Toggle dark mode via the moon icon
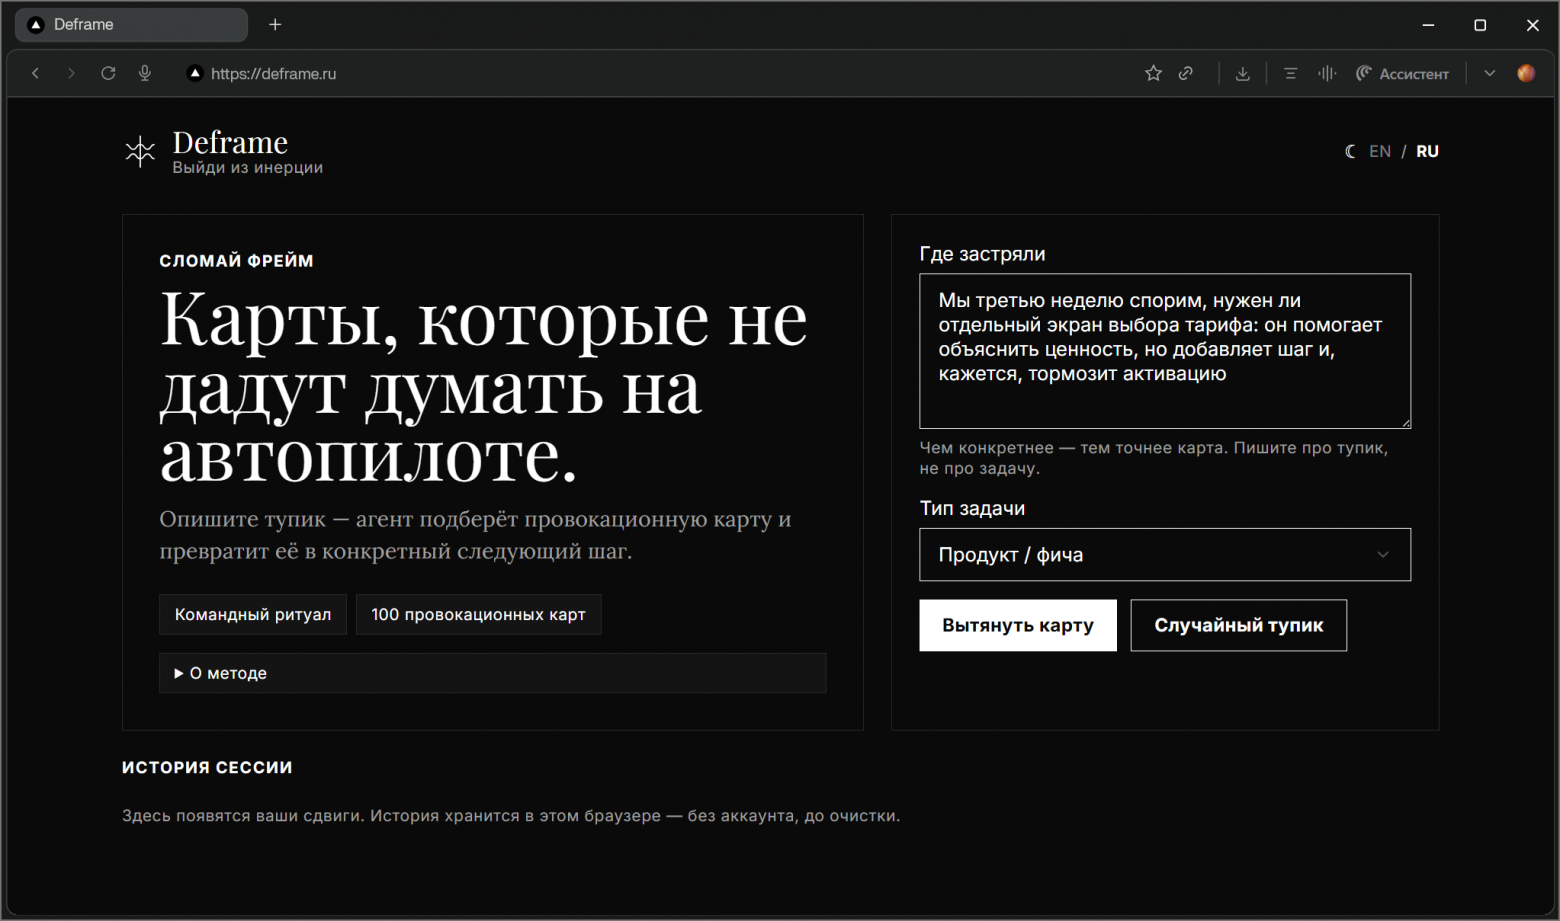The image size is (1560, 921). coord(1350,151)
